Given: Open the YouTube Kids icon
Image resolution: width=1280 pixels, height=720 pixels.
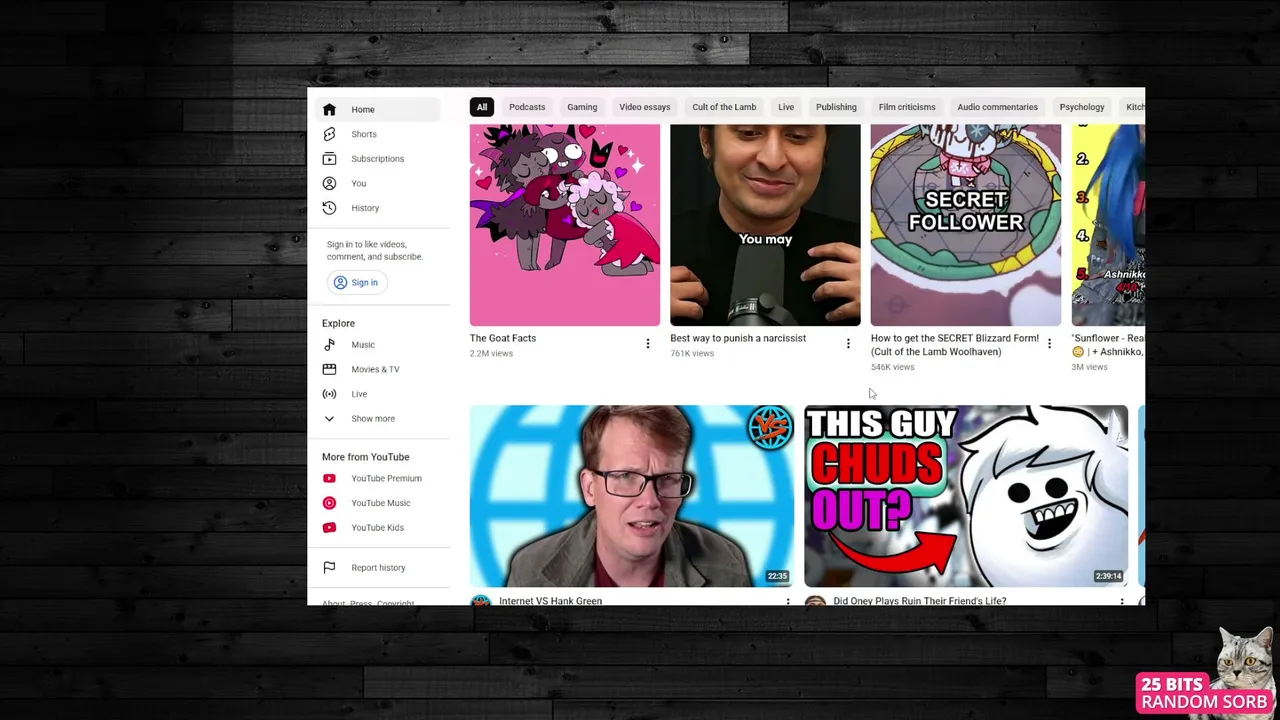Looking at the screenshot, I should 329,528.
